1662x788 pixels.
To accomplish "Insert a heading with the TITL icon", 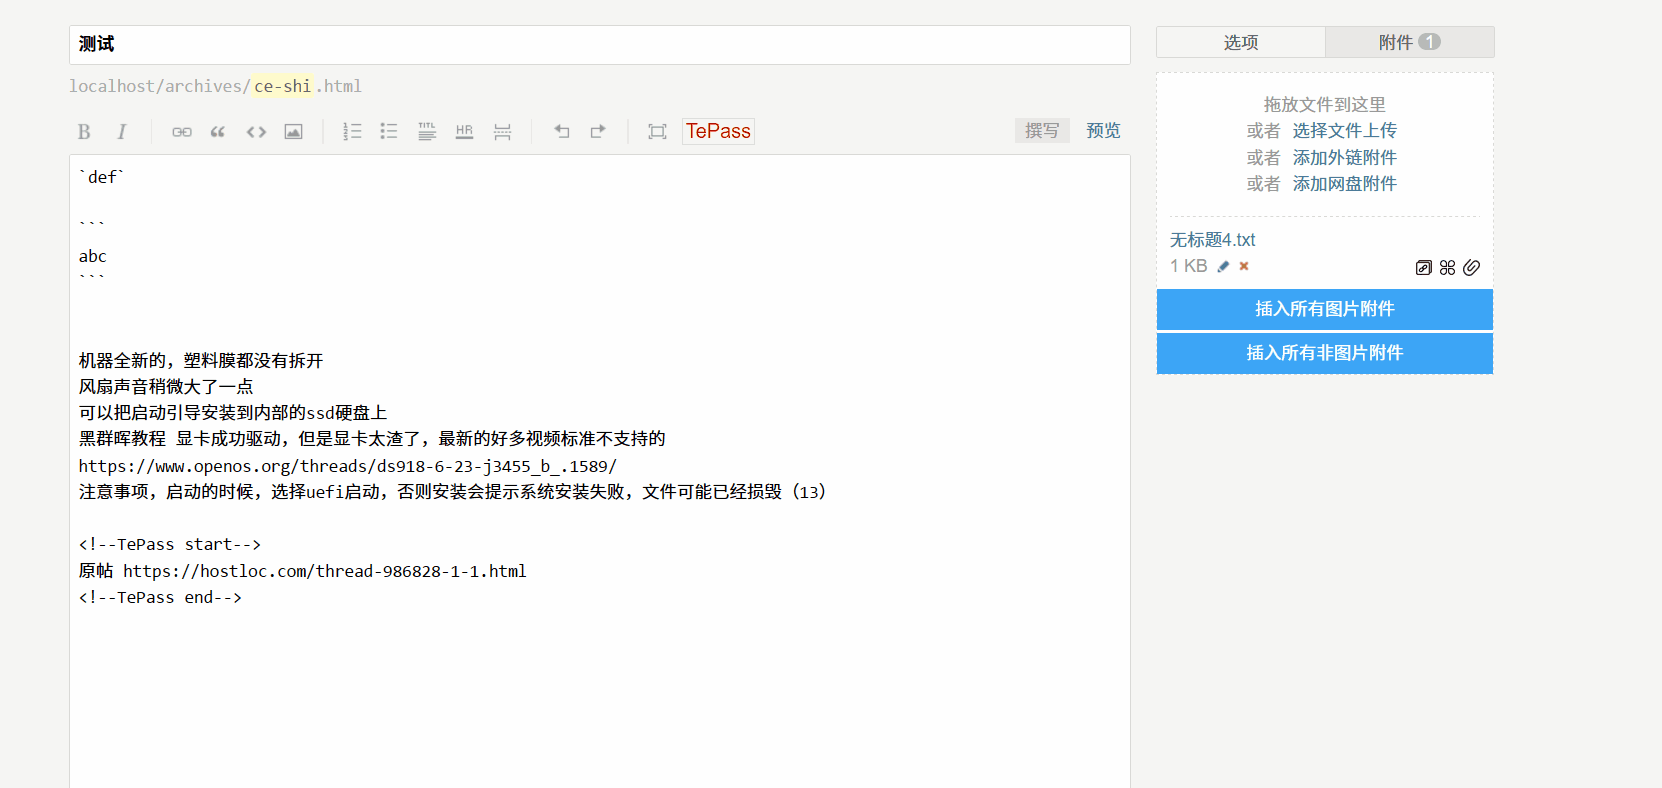I will coord(427,132).
